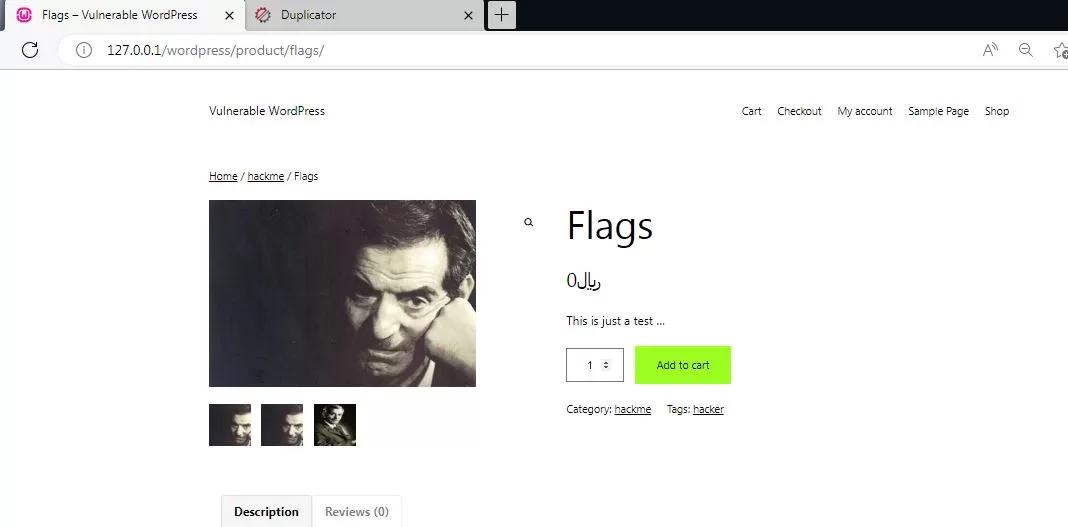Click the product image zoom magnifier icon
This screenshot has height=527, width=1068.
click(x=529, y=223)
